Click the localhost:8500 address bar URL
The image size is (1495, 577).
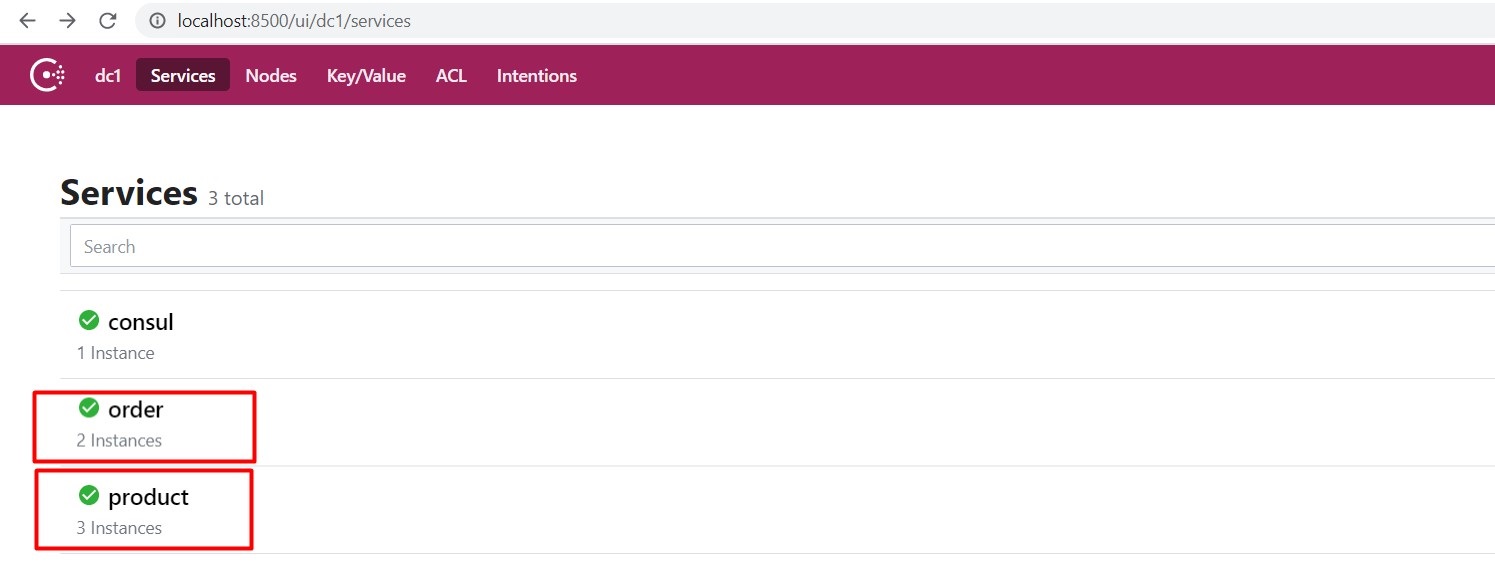294,21
